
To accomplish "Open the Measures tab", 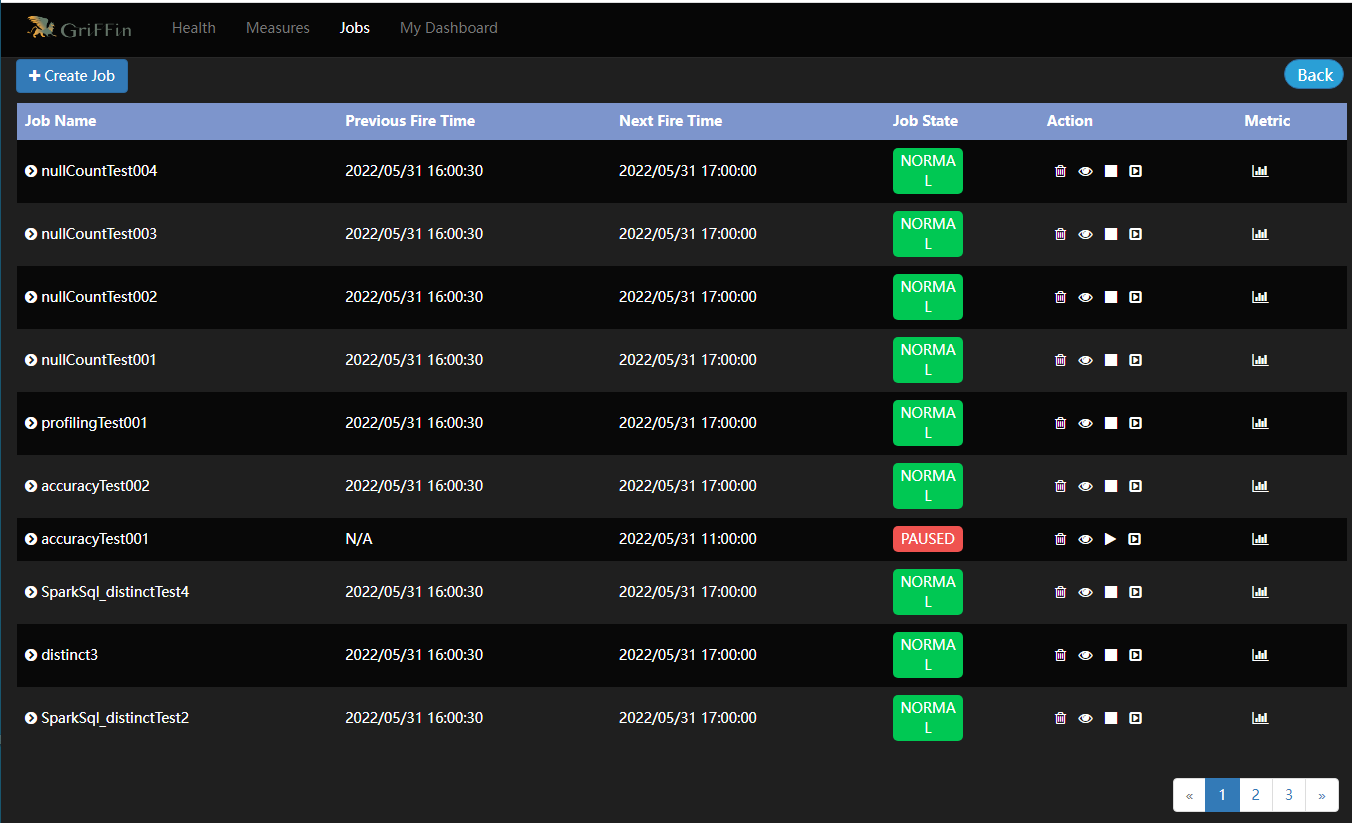I will click(277, 28).
